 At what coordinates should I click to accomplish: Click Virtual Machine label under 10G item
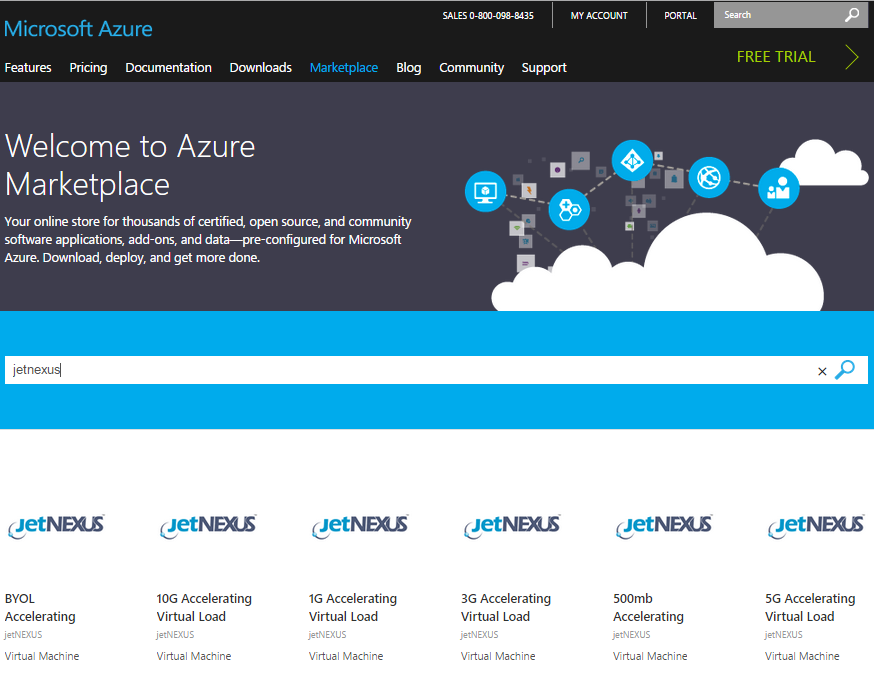pos(194,656)
